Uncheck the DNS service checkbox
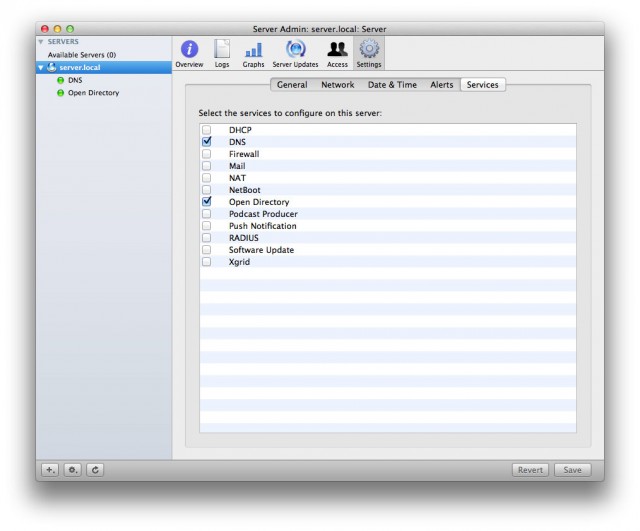Image resolution: width=640 pixels, height=531 pixels. click(x=207, y=142)
